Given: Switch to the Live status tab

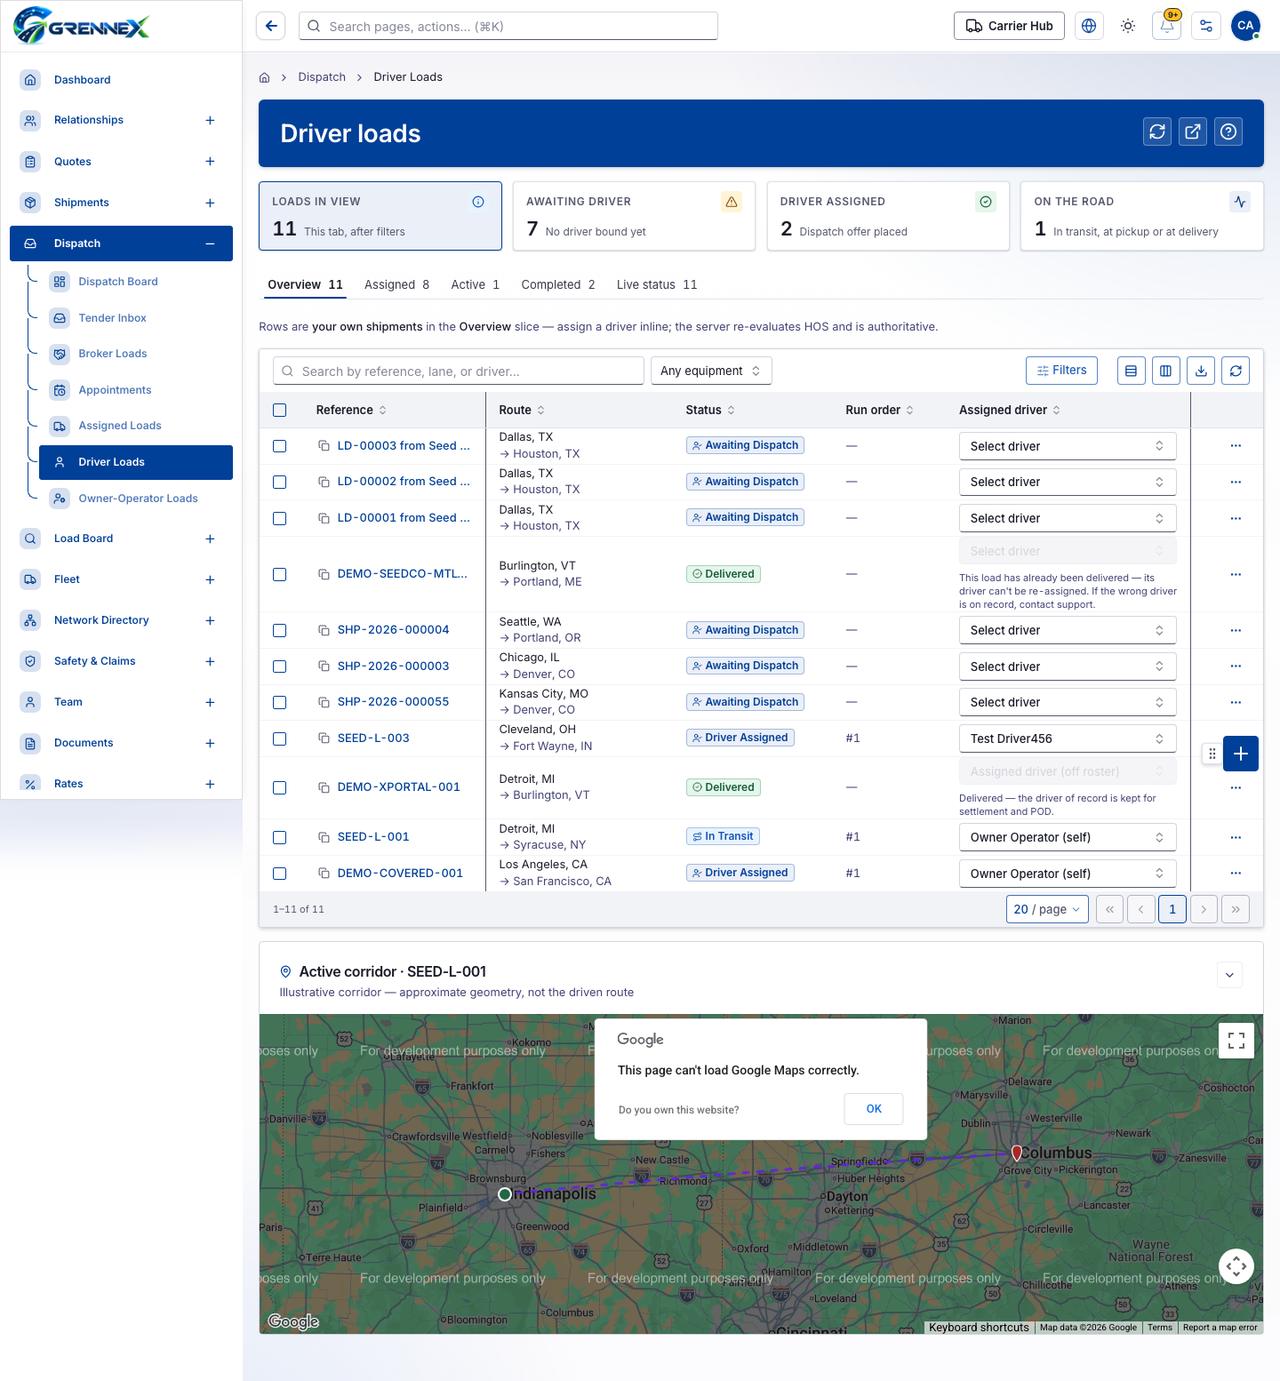Looking at the screenshot, I should point(657,285).
